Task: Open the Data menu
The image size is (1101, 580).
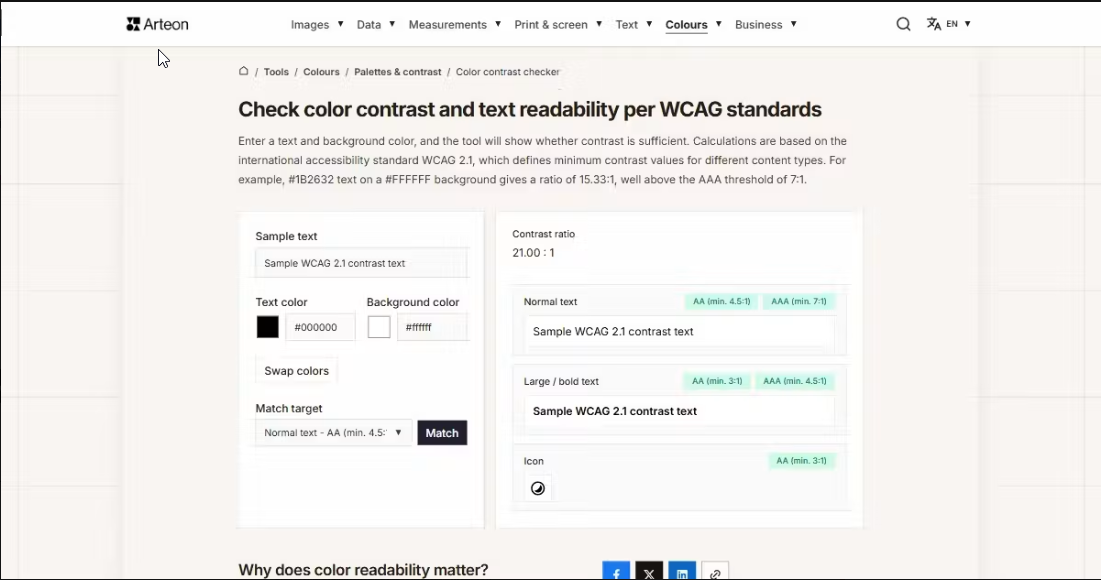Action: point(376,25)
